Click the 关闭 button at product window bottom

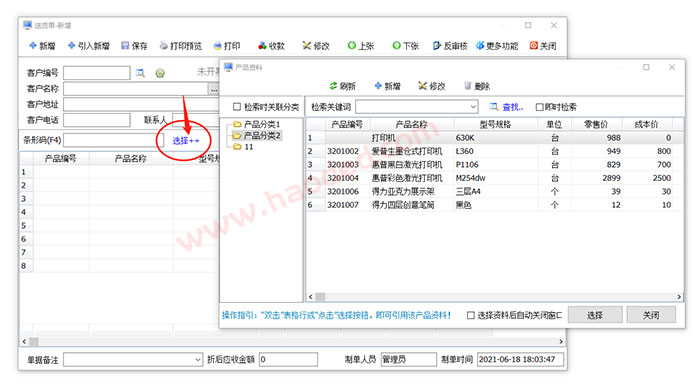(x=651, y=315)
